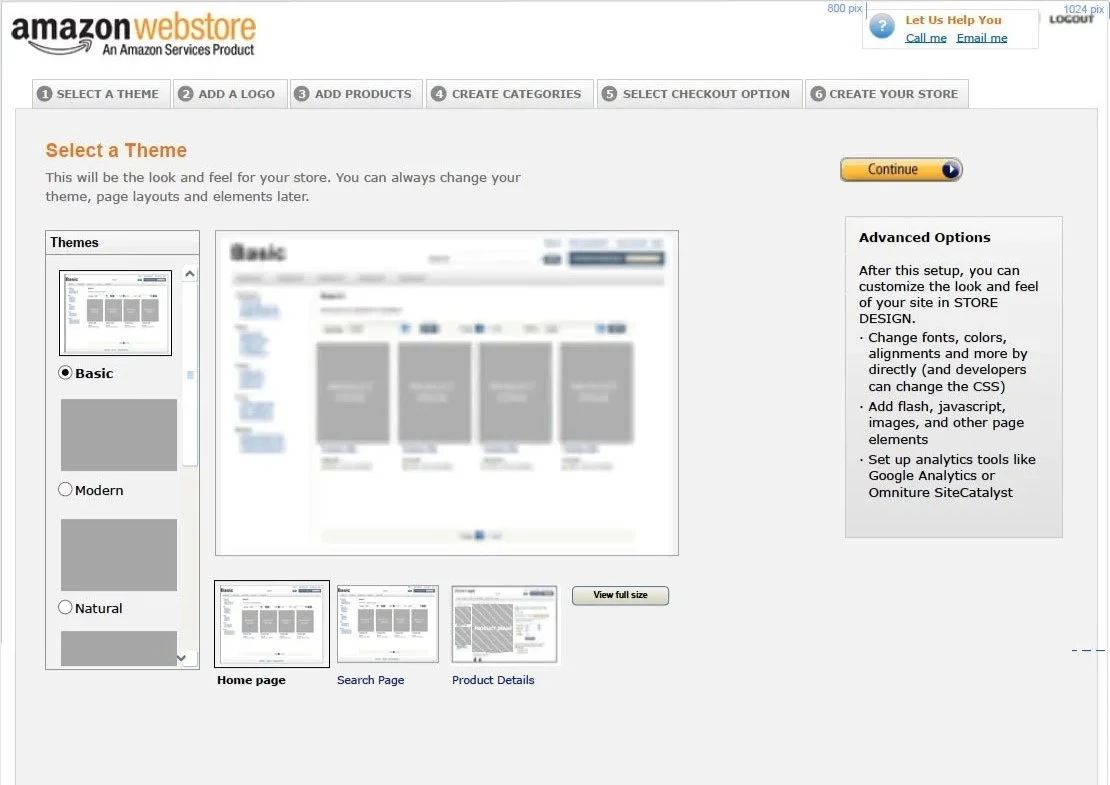Select the Home page preview thumbnail

[x=272, y=624]
